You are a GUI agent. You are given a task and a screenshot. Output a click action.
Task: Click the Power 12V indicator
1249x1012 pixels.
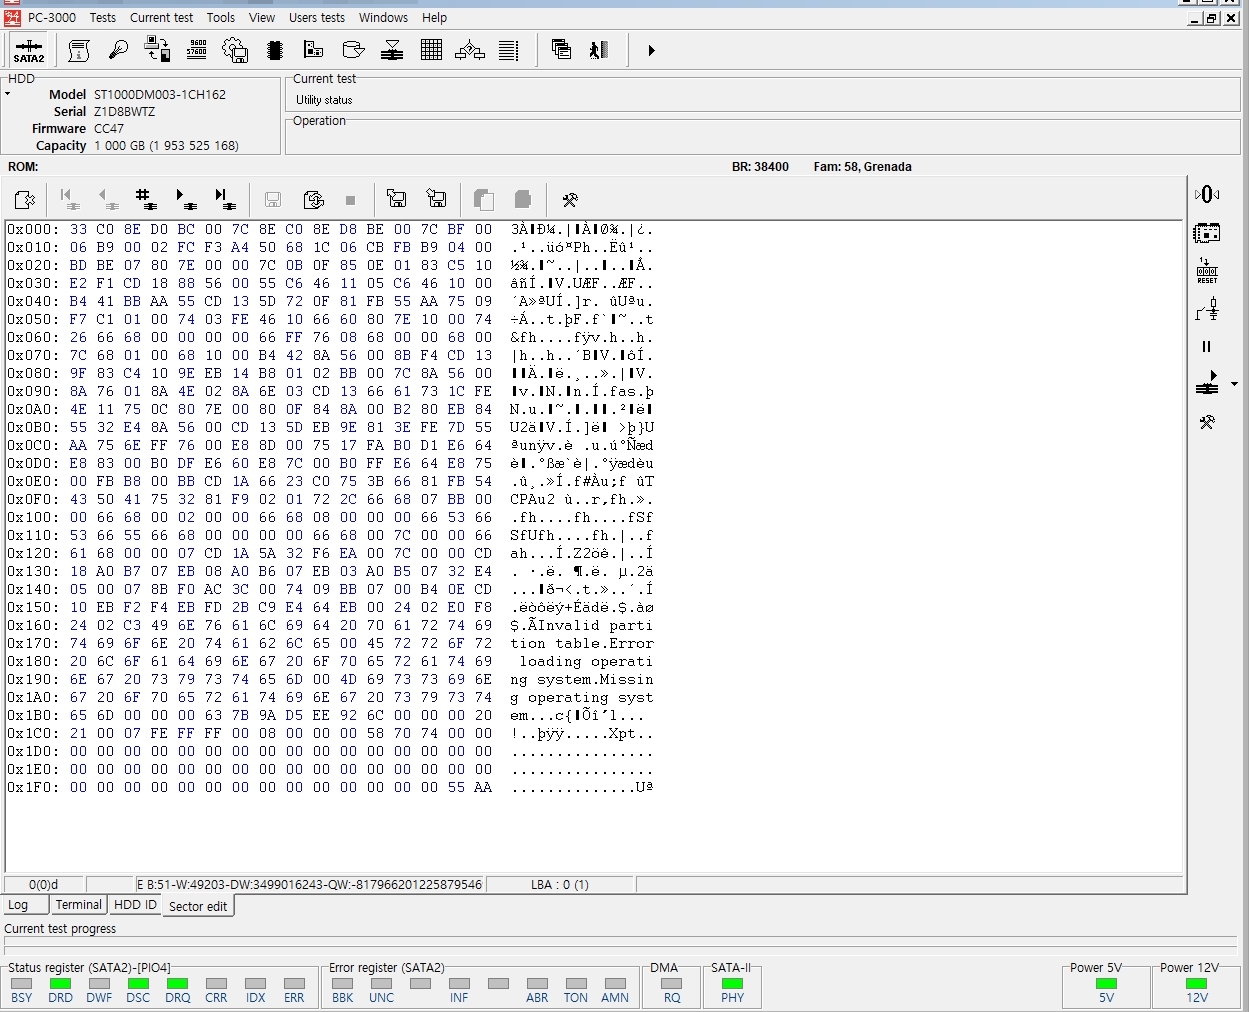click(x=1196, y=984)
